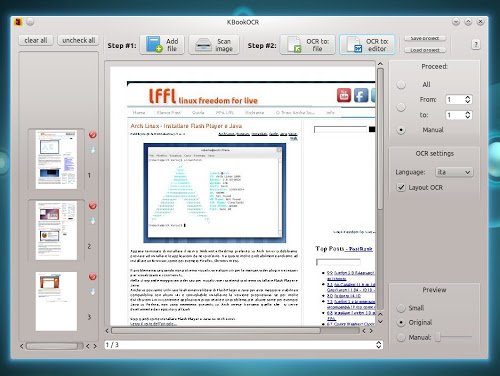This screenshot has width=500, height=376.
Task: Remove page 2 with red icon
Action: point(93,206)
